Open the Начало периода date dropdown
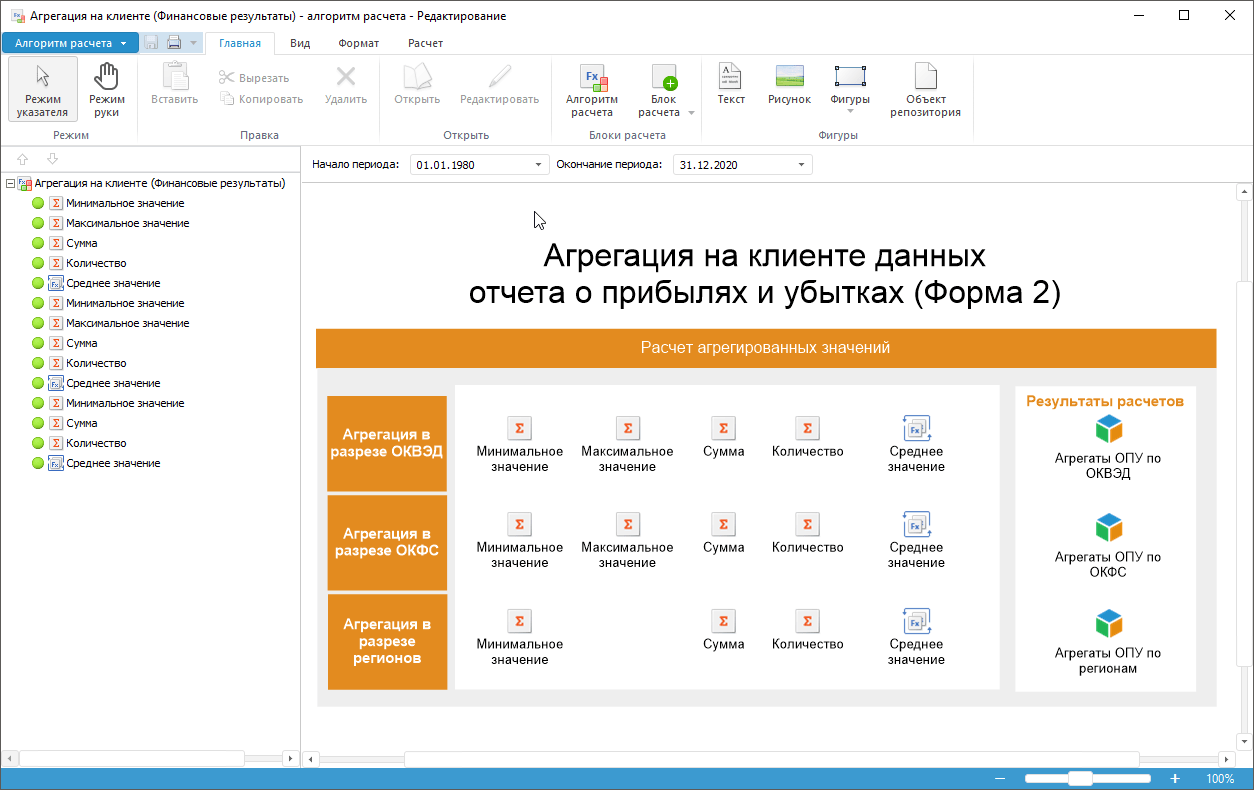This screenshot has width=1254, height=790. [538, 165]
